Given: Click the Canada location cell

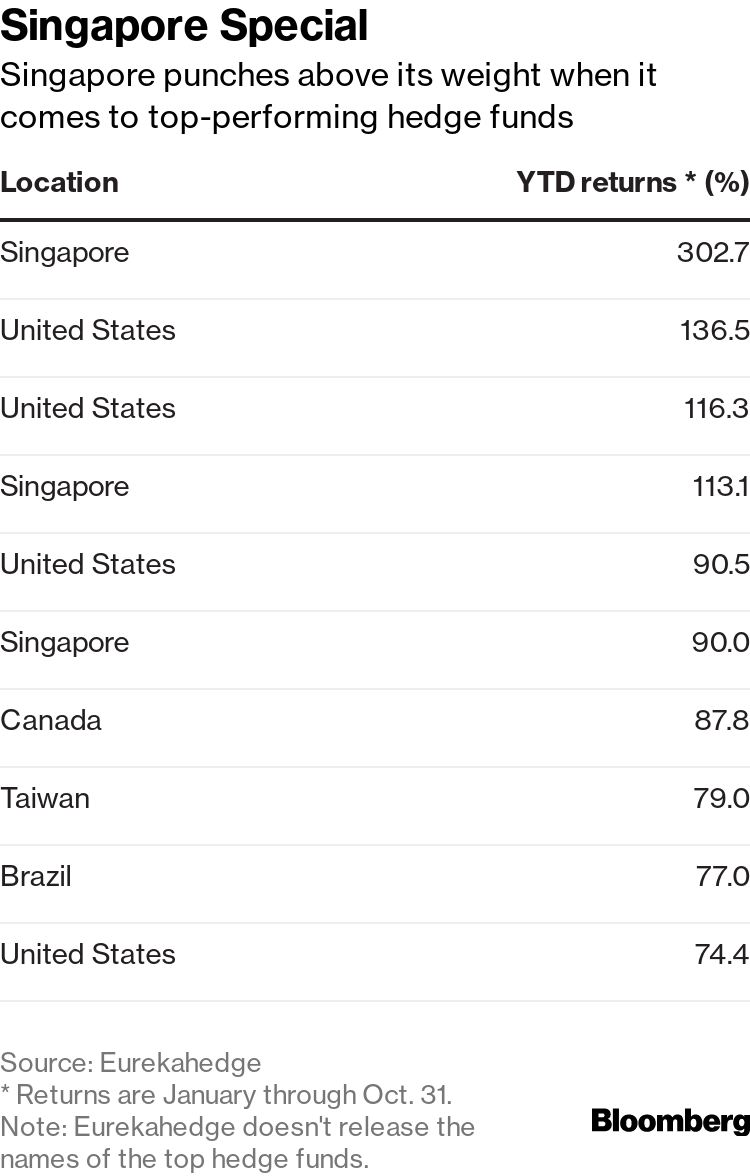Looking at the screenshot, I should (51, 720).
